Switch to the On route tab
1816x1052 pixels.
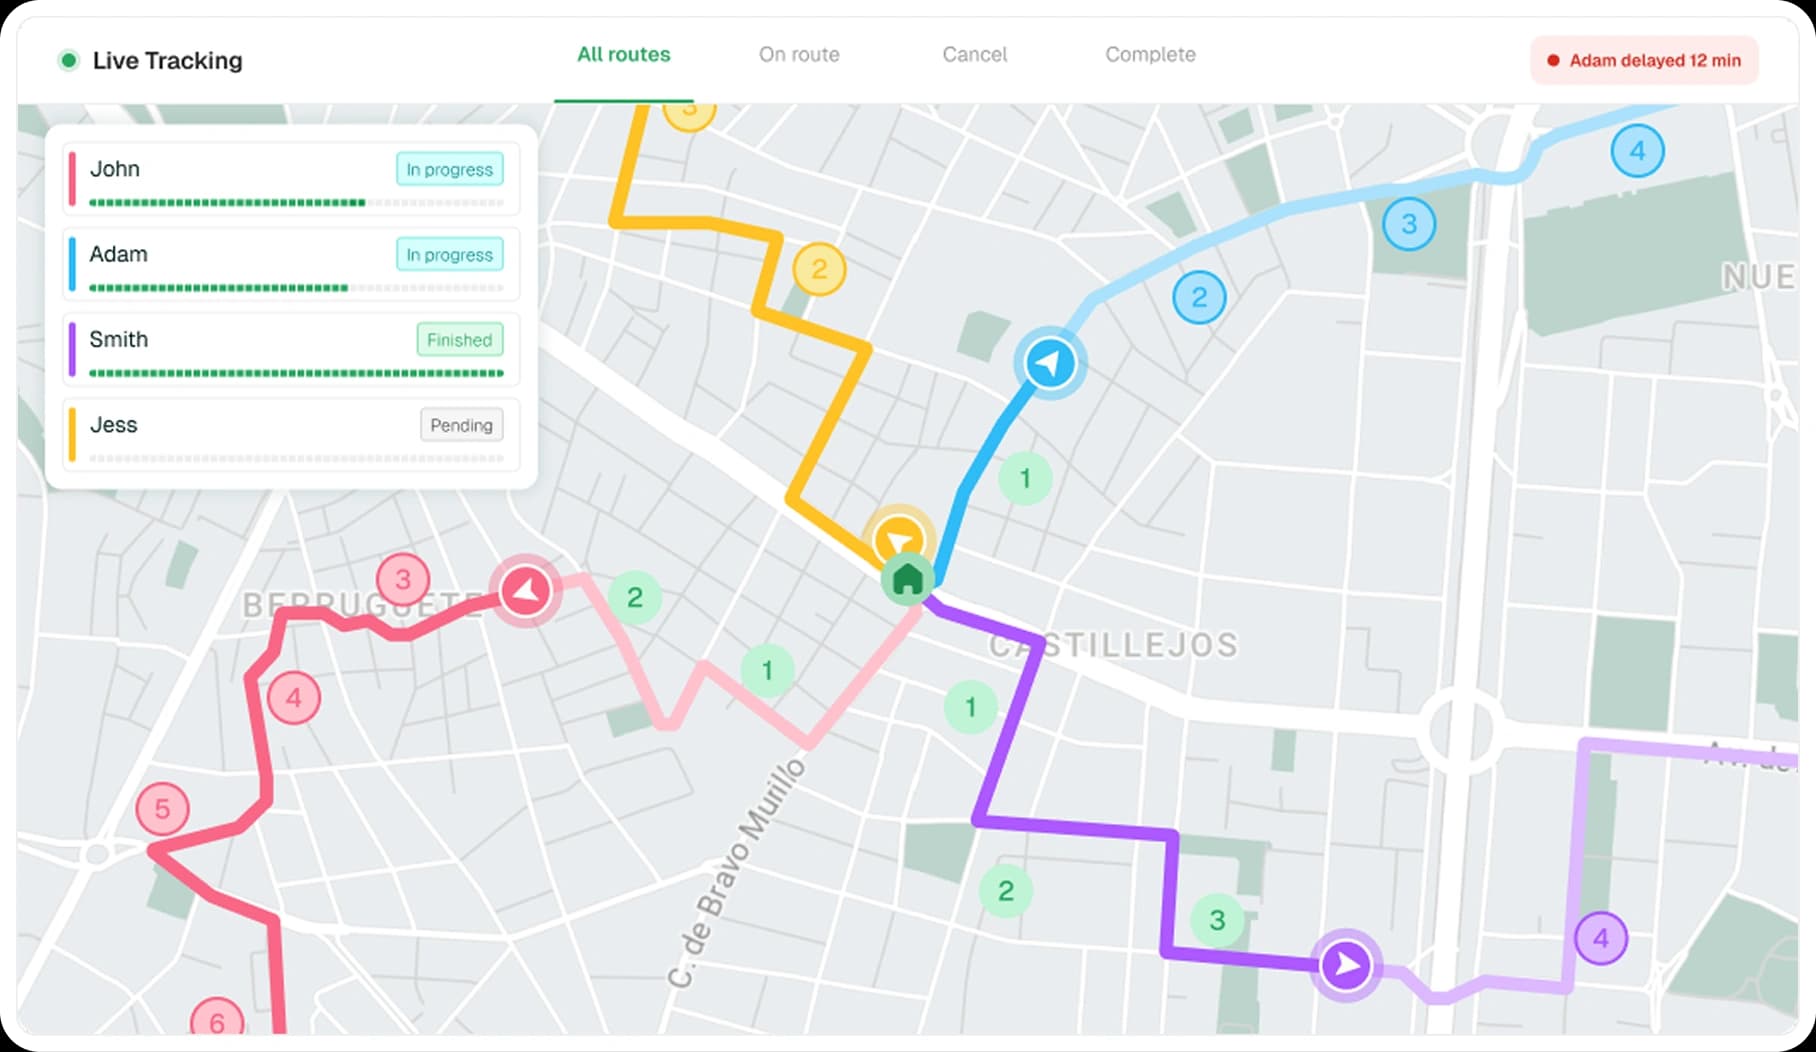(x=799, y=55)
